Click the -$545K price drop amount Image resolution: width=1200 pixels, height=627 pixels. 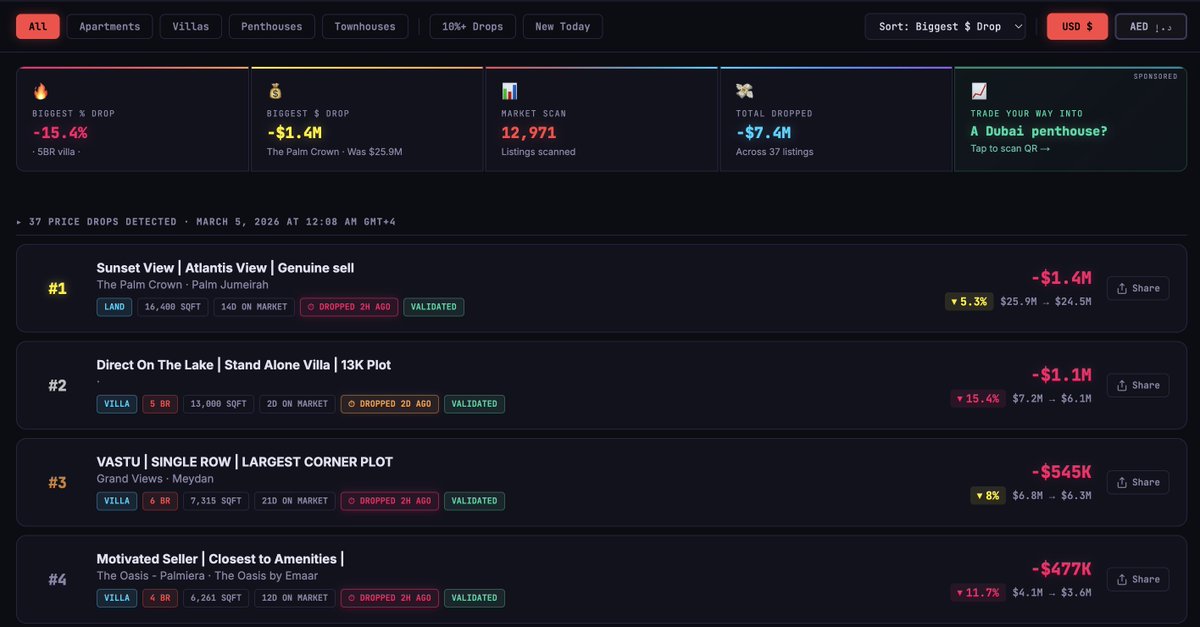(x=1061, y=472)
